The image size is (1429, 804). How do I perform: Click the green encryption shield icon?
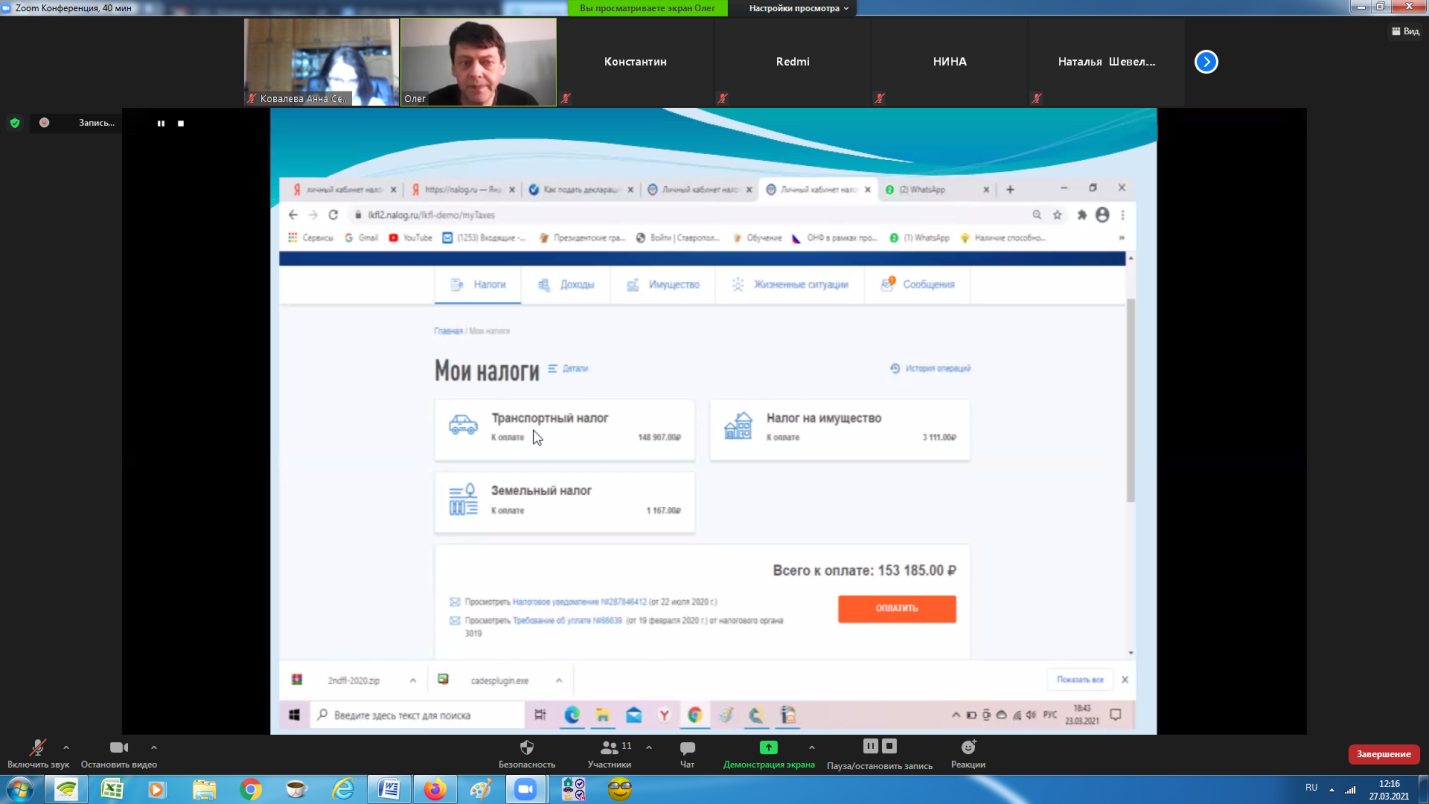pyautogui.click(x=15, y=123)
